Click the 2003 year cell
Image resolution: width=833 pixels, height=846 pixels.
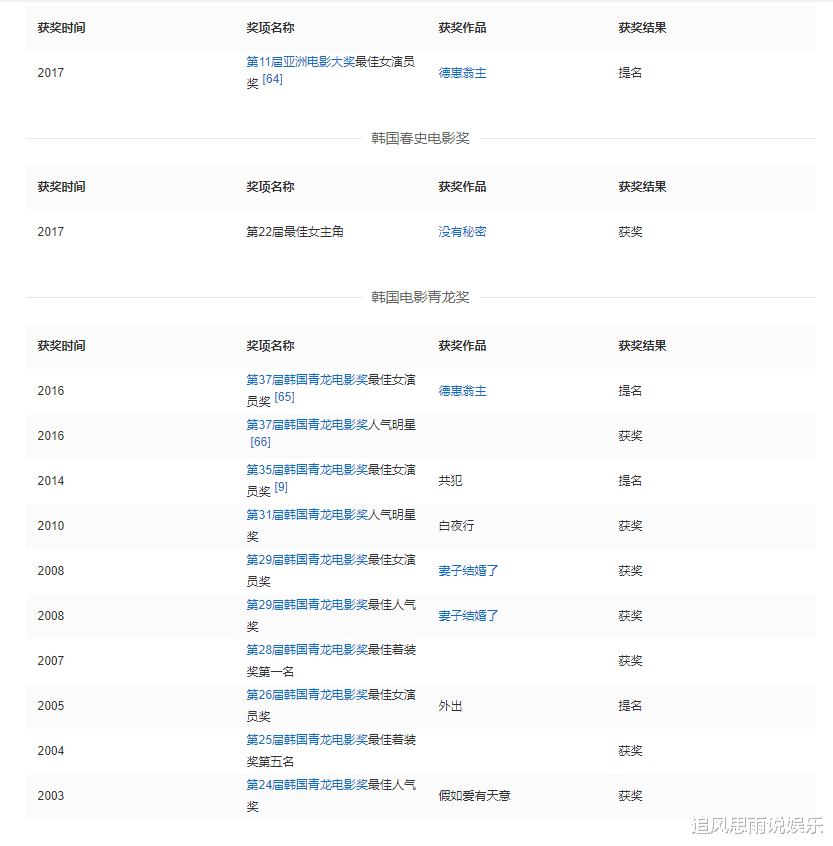[51, 796]
